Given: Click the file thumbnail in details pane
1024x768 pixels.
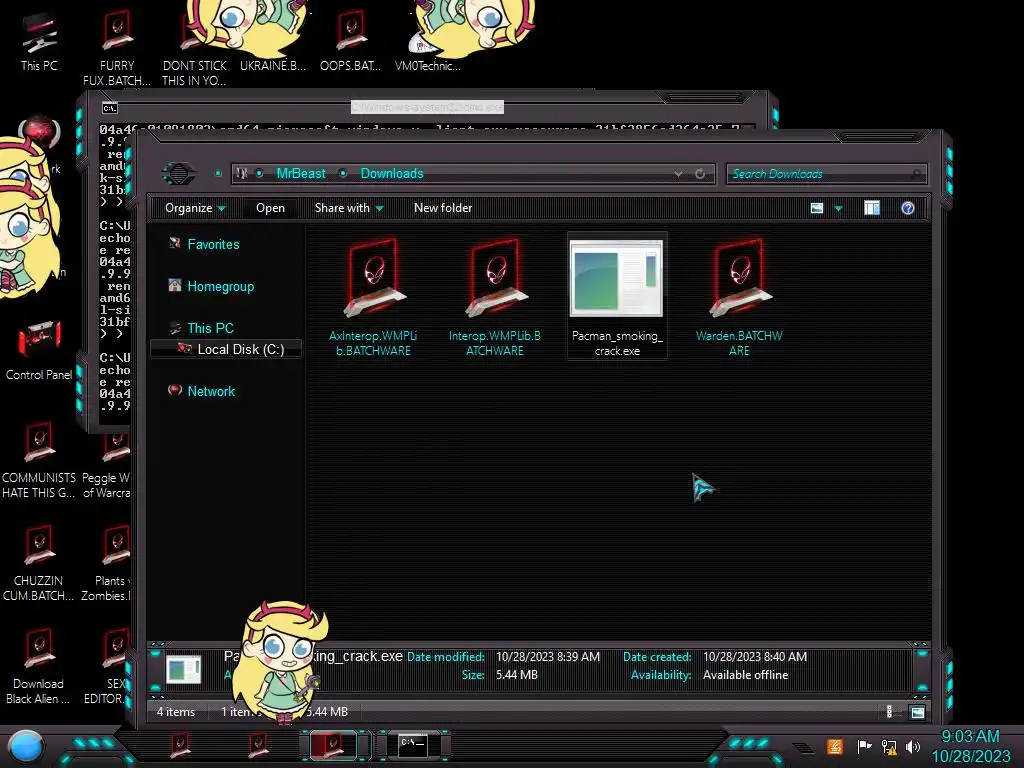Looking at the screenshot, I should [184, 670].
